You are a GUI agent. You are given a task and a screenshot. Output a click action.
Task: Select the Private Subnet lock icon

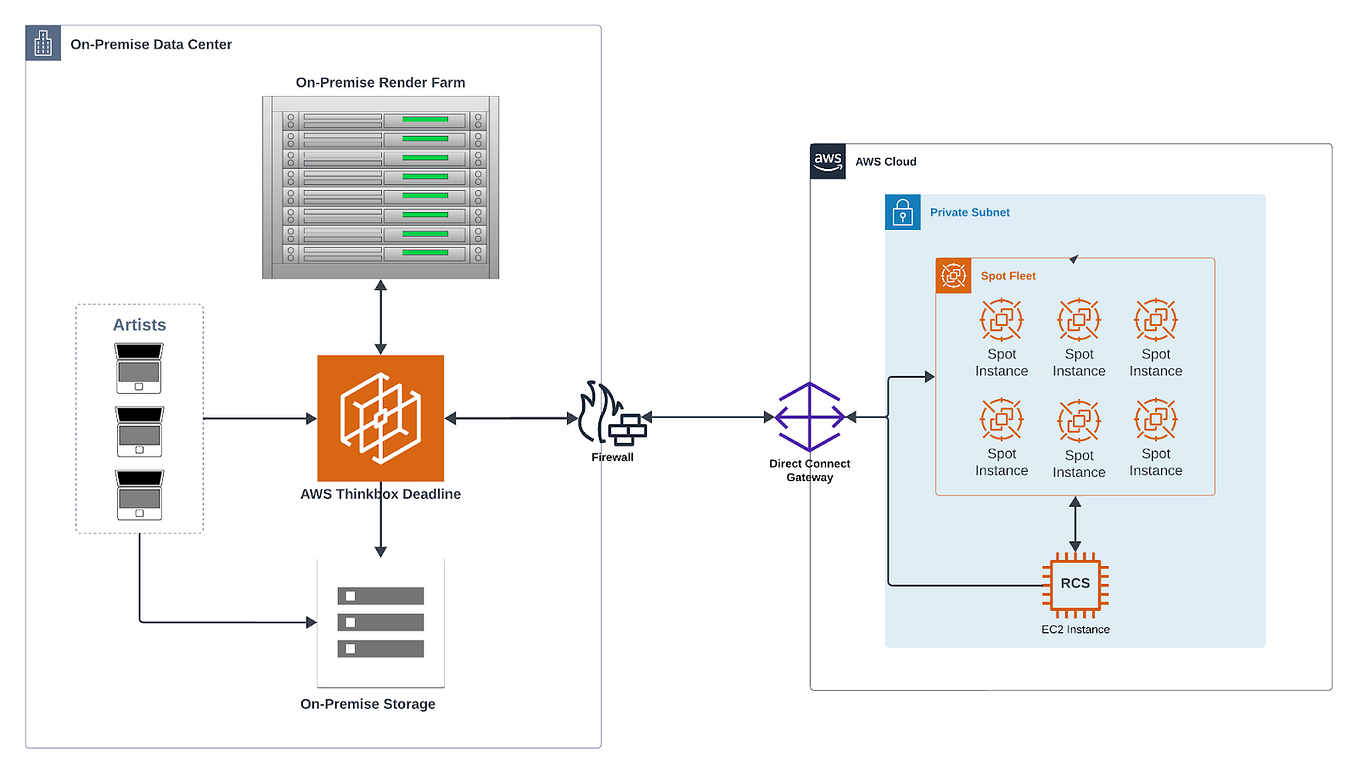[x=901, y=212]
